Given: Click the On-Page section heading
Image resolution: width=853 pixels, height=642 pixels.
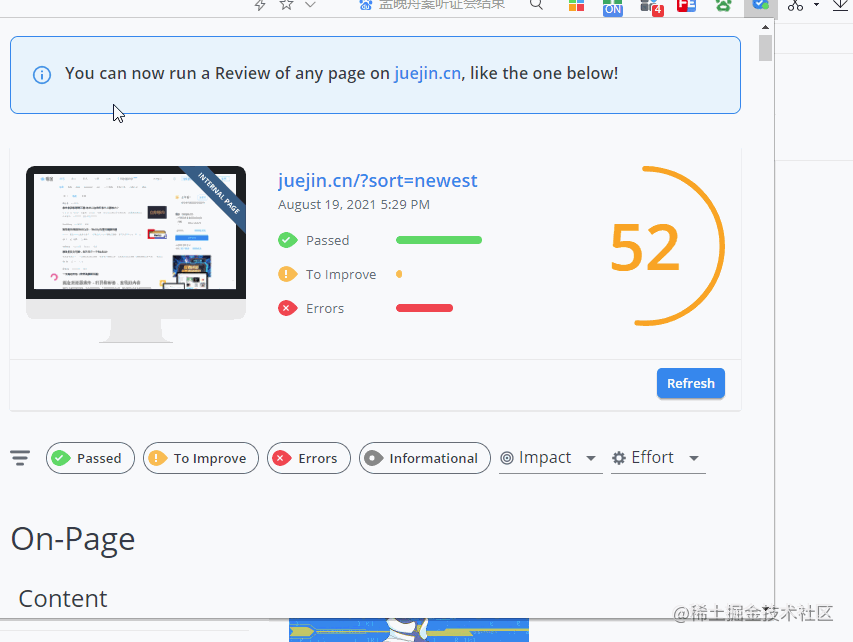Looking at the screenshot, I should click(x=73, y=540).
